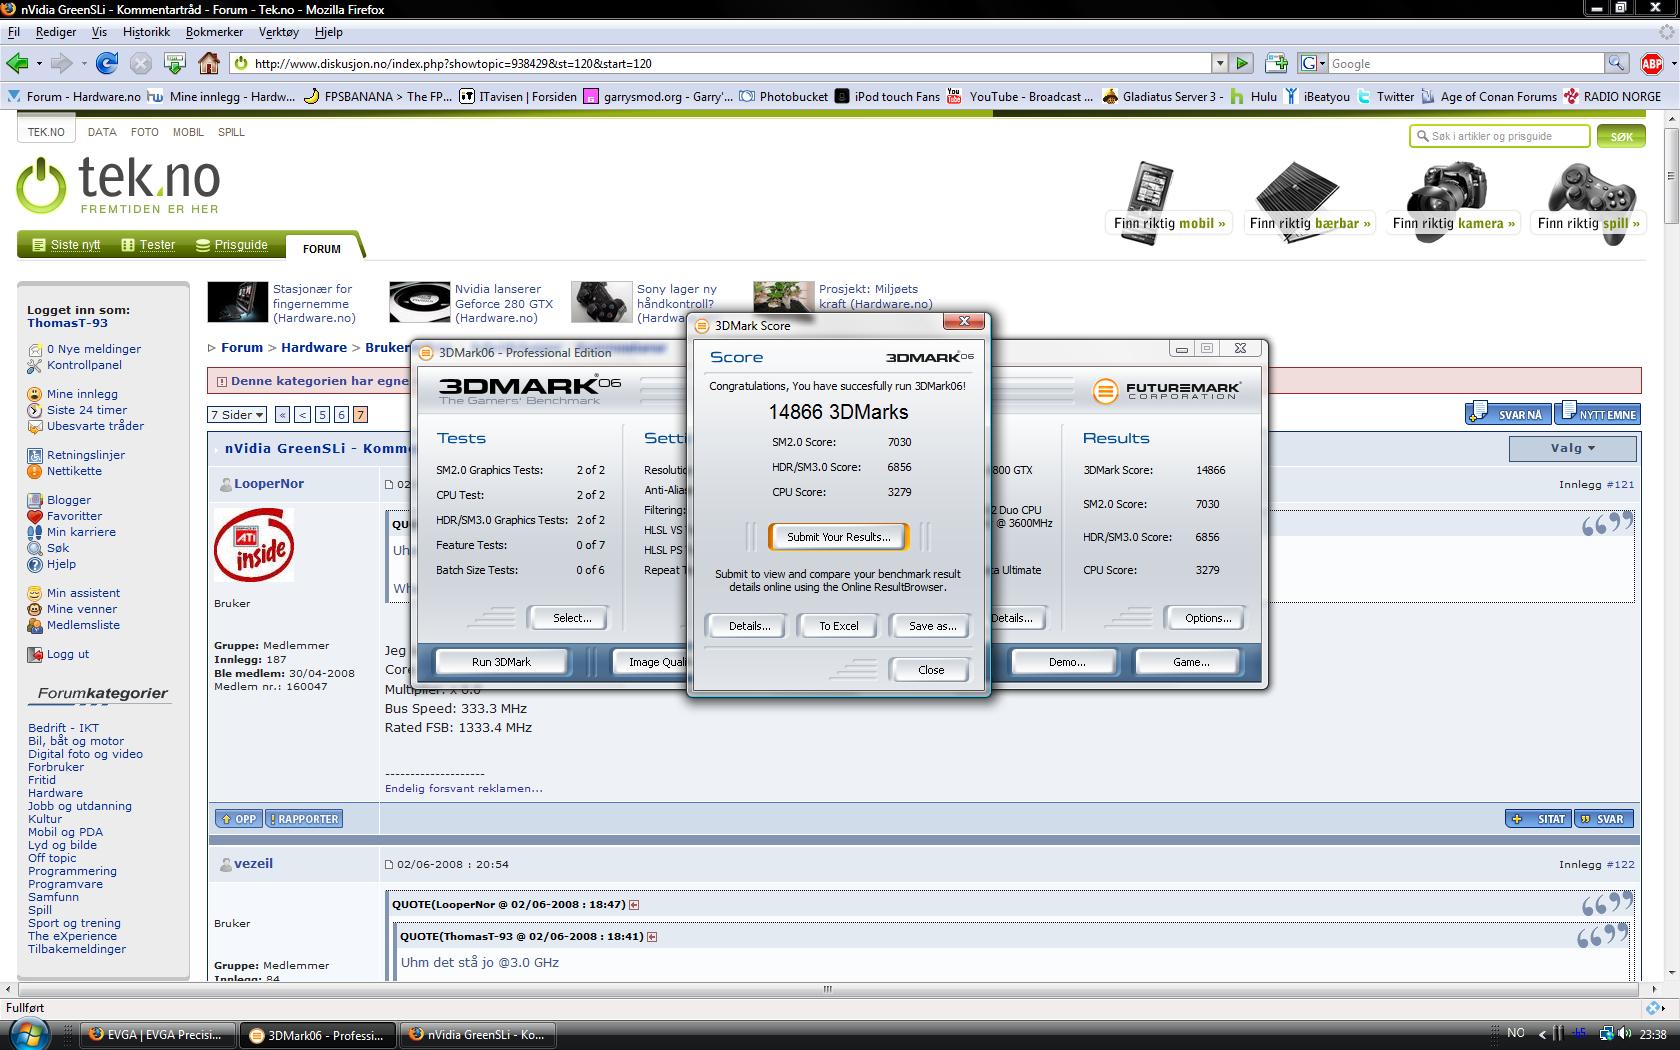The width and height of the screenshot is (1680, 1050).
Task: Open the URL history dropdown arrow
Action: (1219, 63)
